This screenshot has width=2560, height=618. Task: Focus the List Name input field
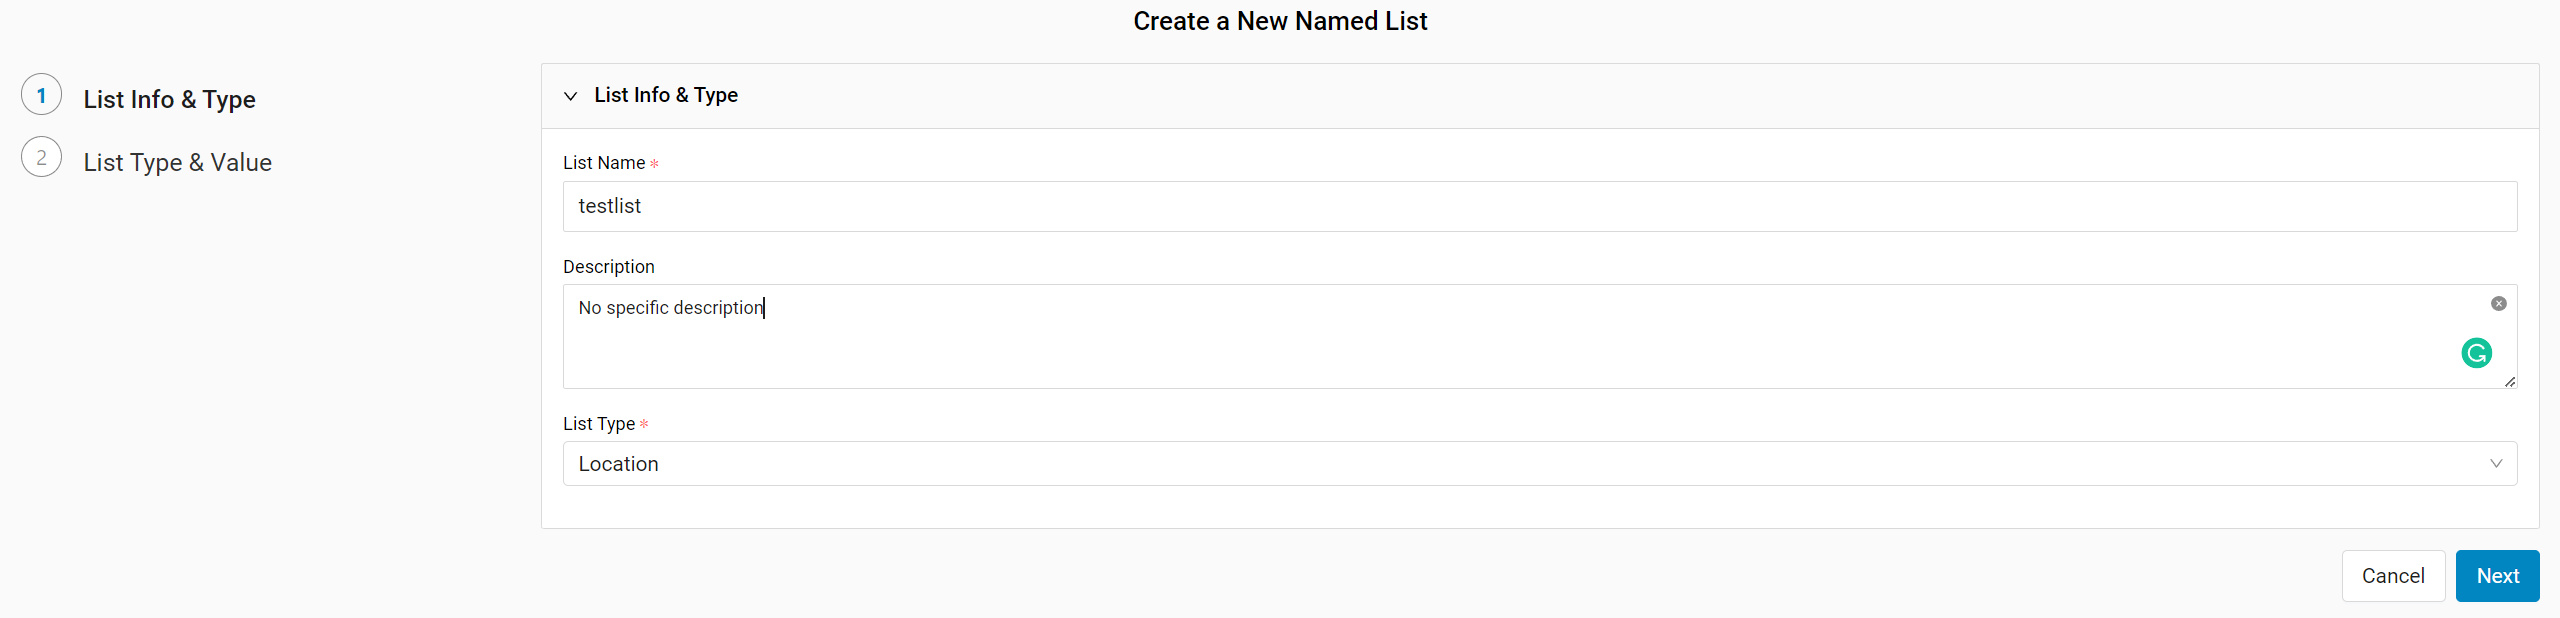click(1540, 206)
